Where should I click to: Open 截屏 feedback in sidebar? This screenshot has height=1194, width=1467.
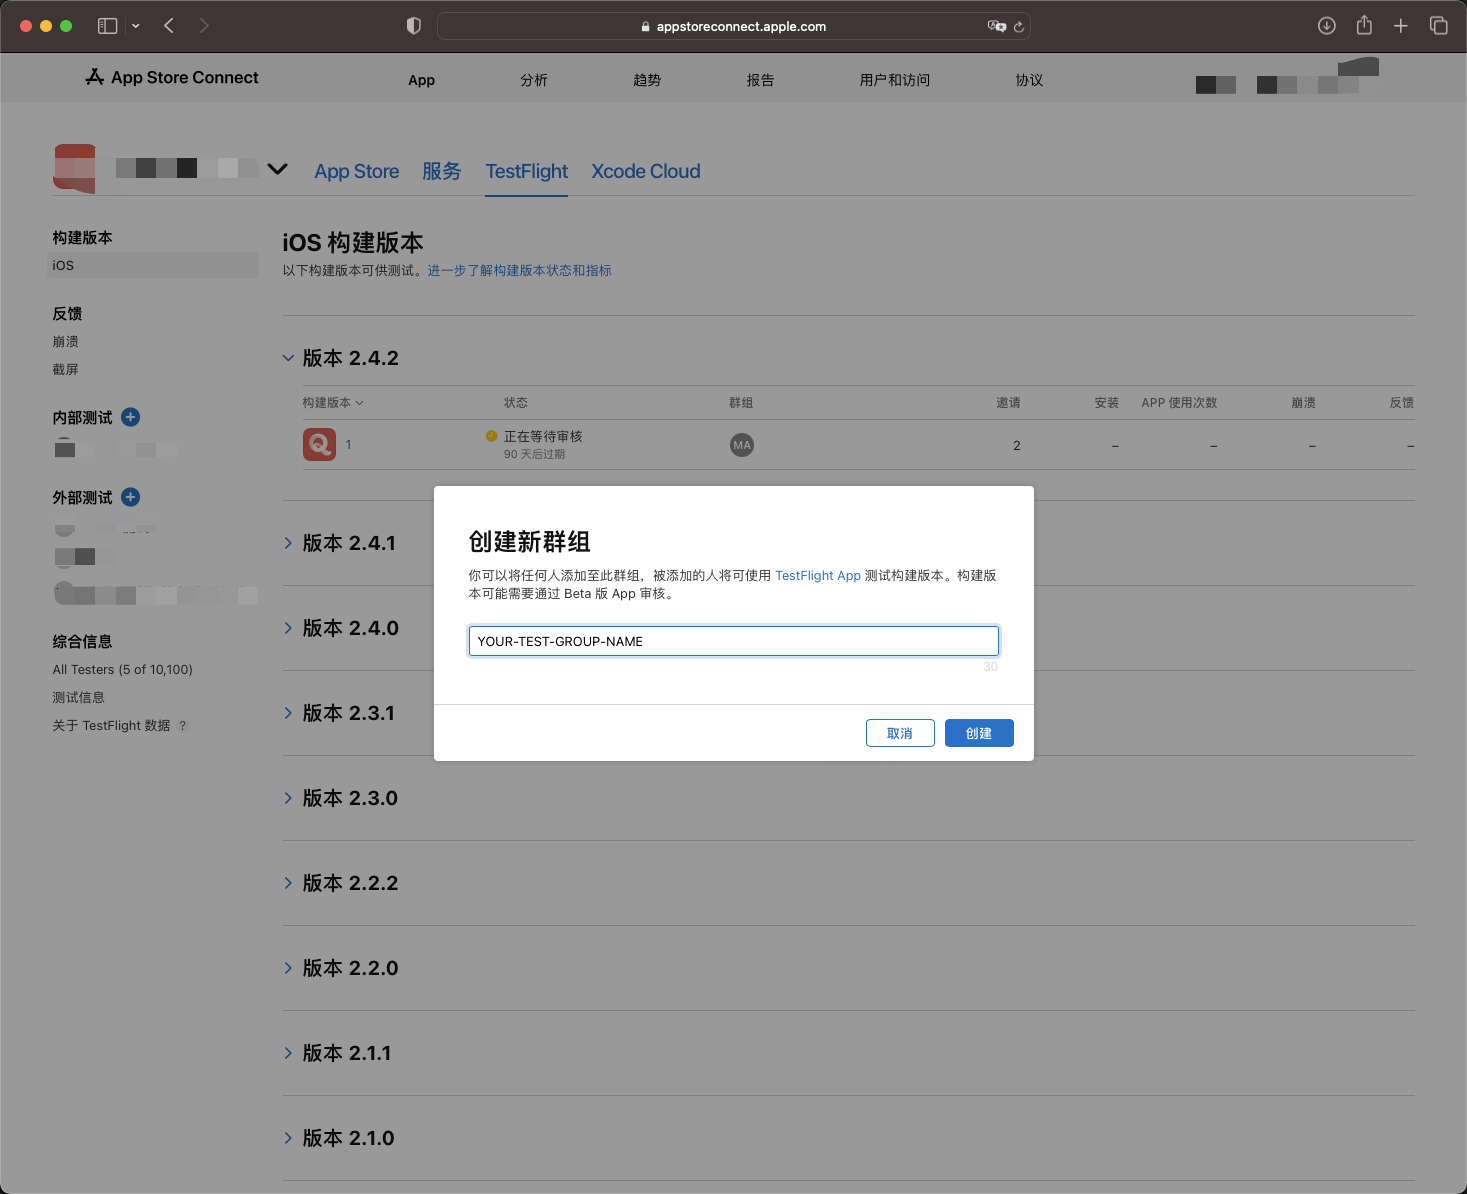point(65,369)
